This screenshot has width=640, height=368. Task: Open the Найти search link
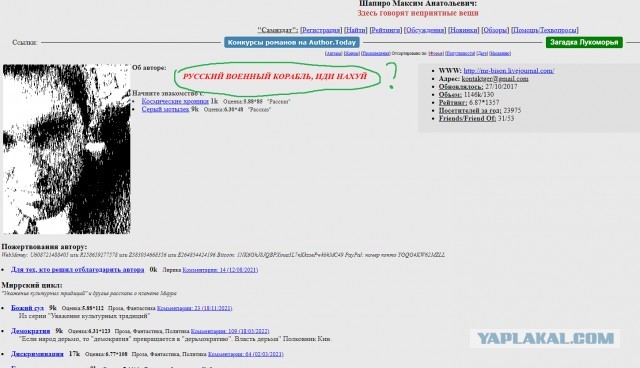point(356,30)
